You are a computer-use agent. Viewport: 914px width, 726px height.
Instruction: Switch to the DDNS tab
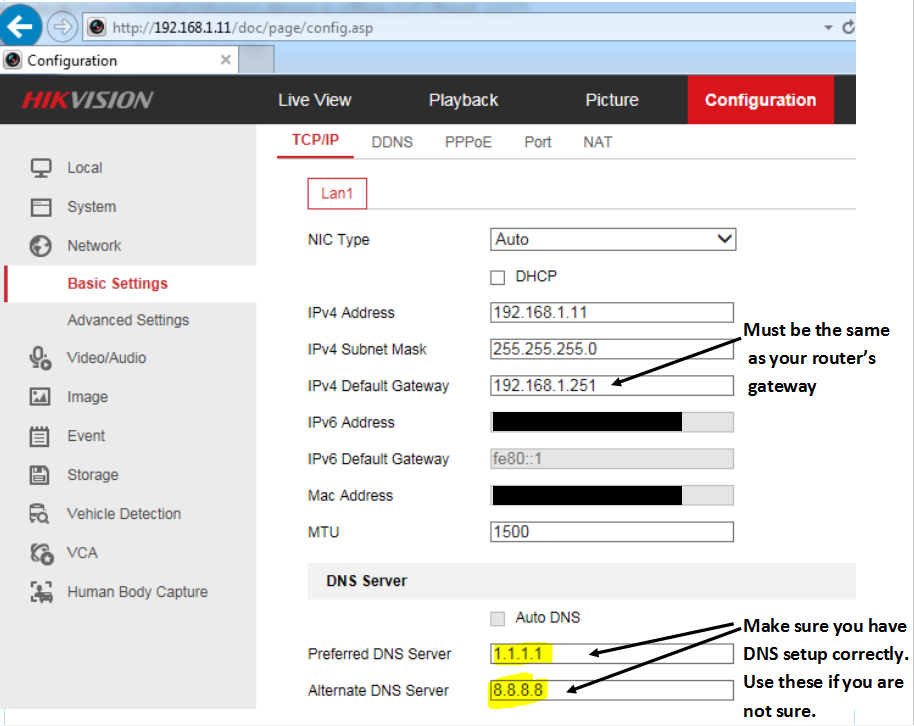click(x=392, y=142)
